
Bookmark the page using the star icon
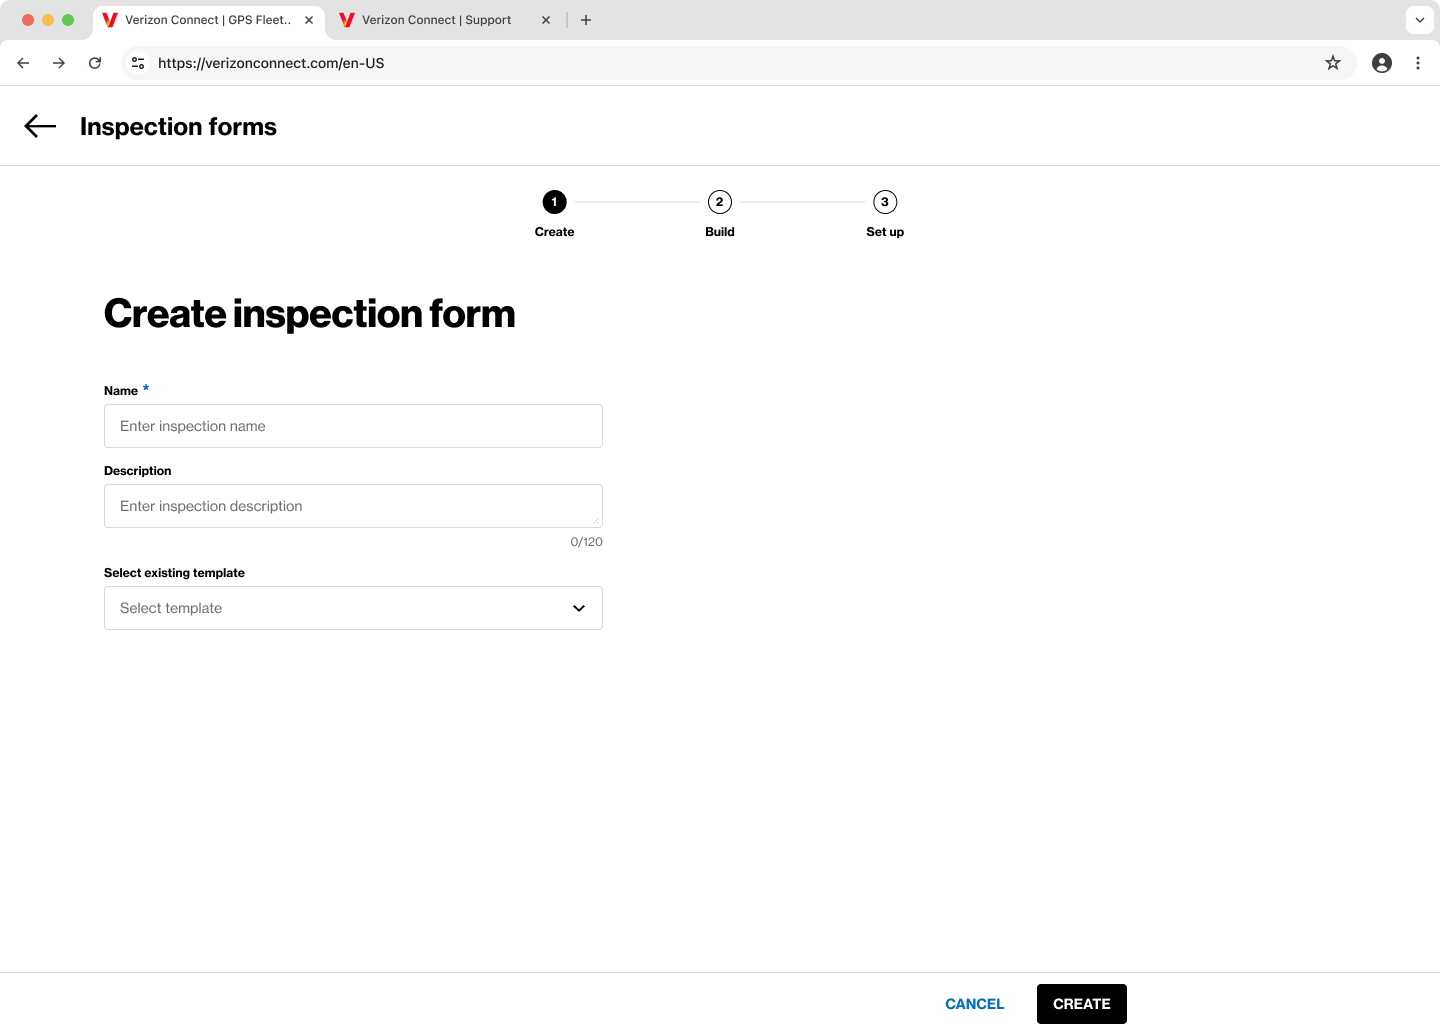click(1332, 62)
